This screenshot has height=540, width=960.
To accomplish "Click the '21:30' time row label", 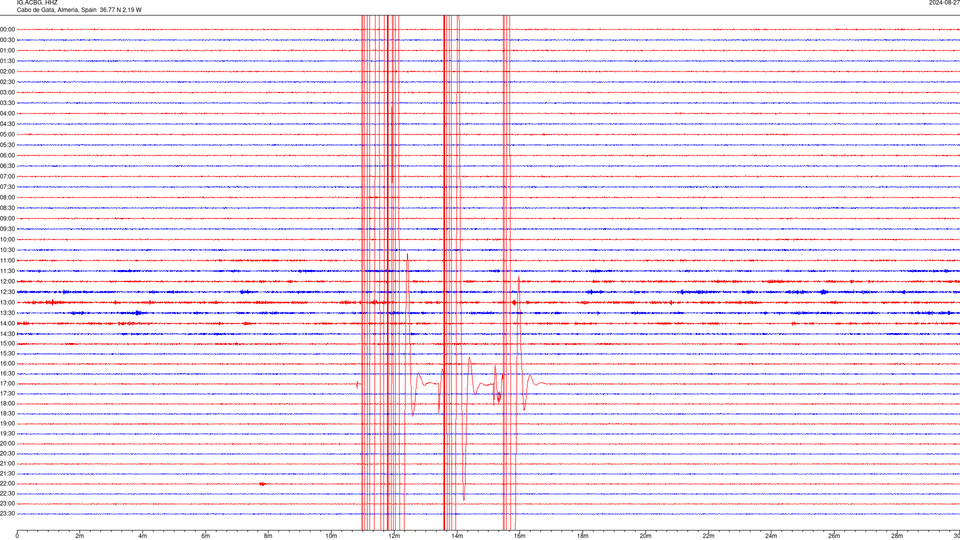I will (x=7, y=474).
